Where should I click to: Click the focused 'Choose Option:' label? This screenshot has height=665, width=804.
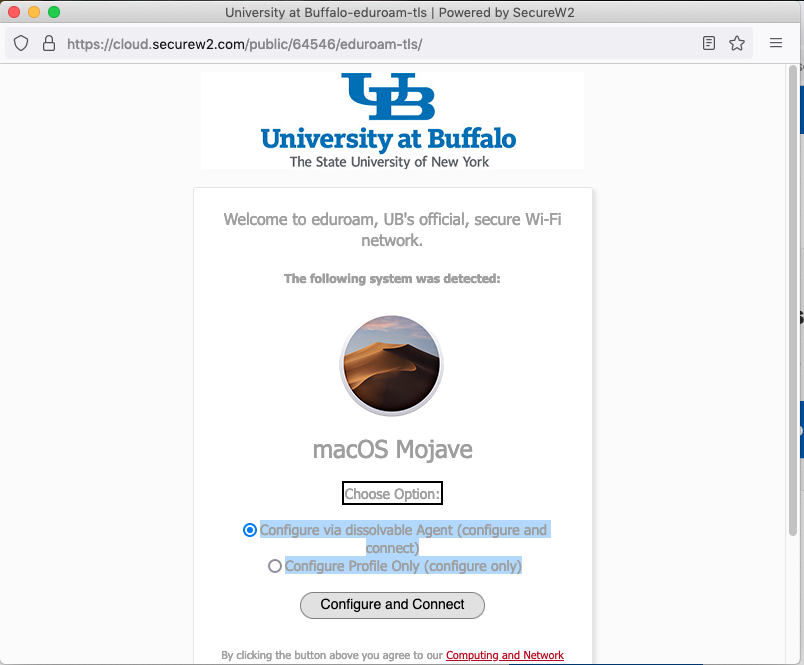point(392,493)
